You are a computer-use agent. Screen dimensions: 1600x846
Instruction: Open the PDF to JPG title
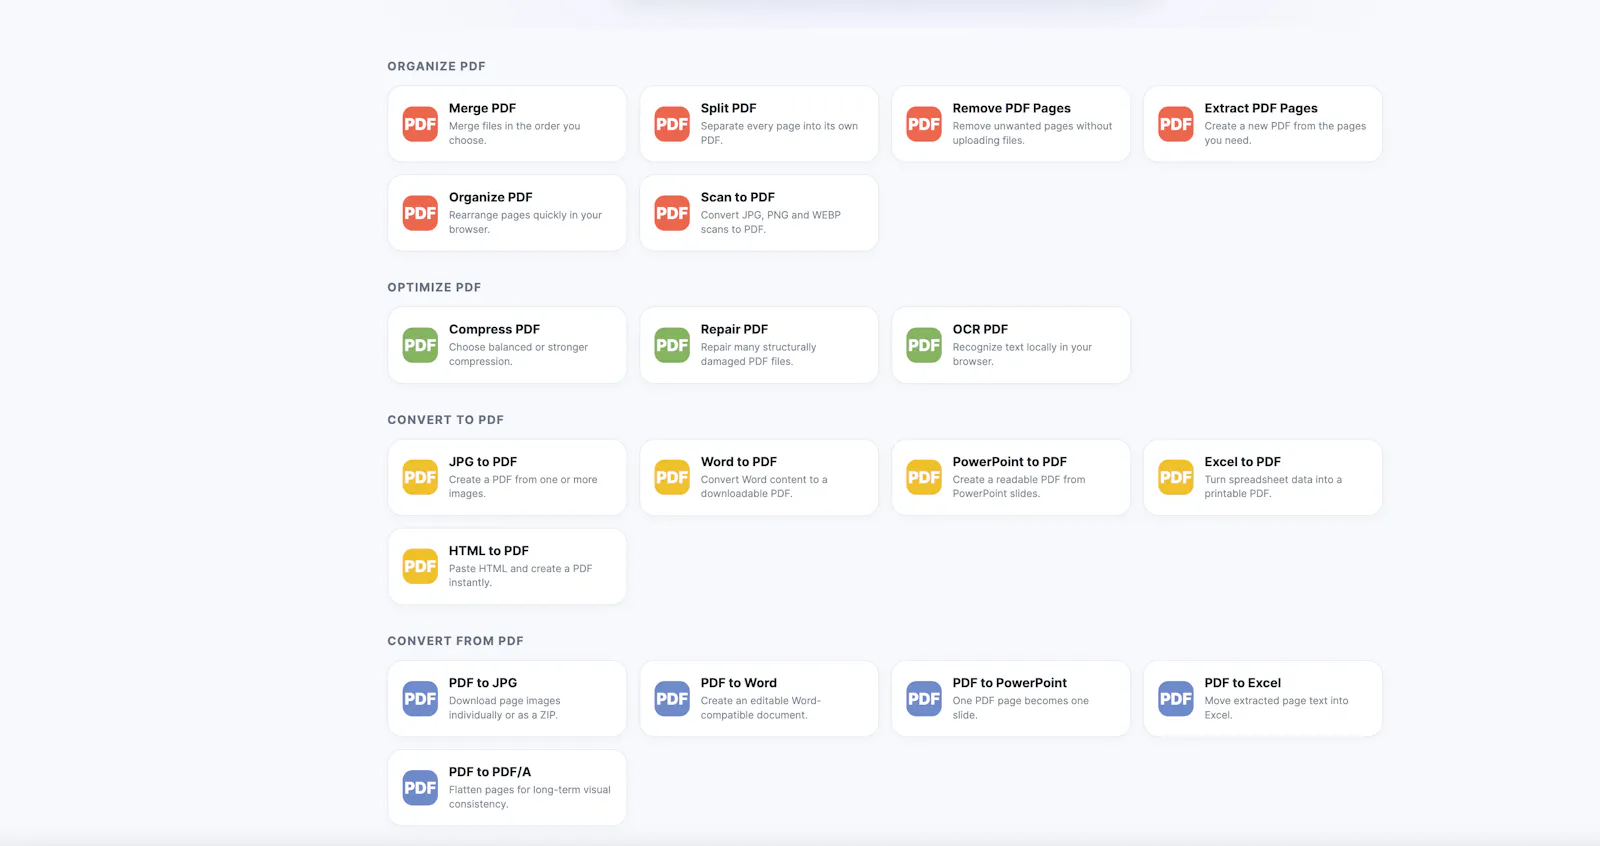pos(483,683)
